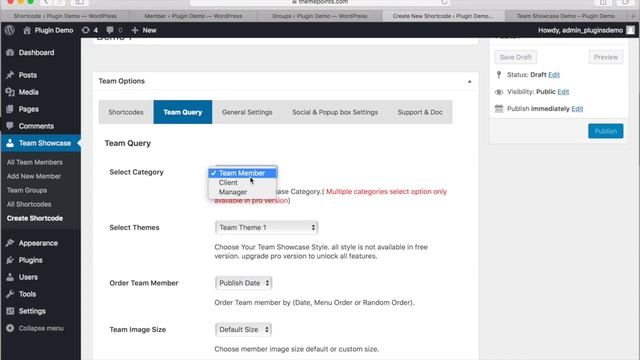
Task: Switch to Groups Plugin Demo browser tab
Action: coord(320,16)
